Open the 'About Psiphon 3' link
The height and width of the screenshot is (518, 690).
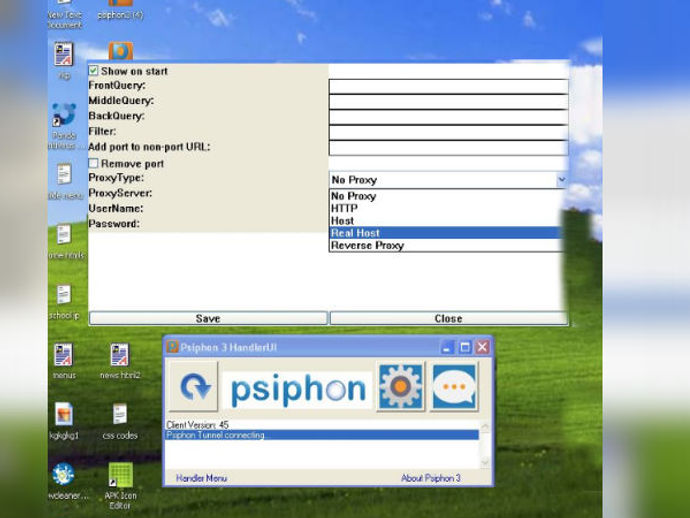[x=430, y=478]
